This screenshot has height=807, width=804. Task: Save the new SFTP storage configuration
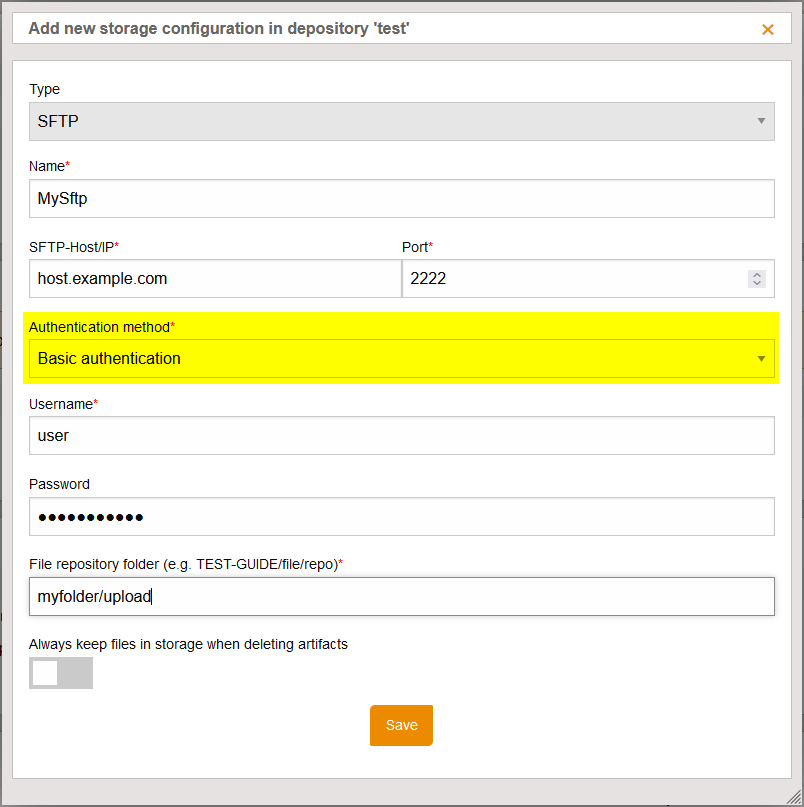401,725
